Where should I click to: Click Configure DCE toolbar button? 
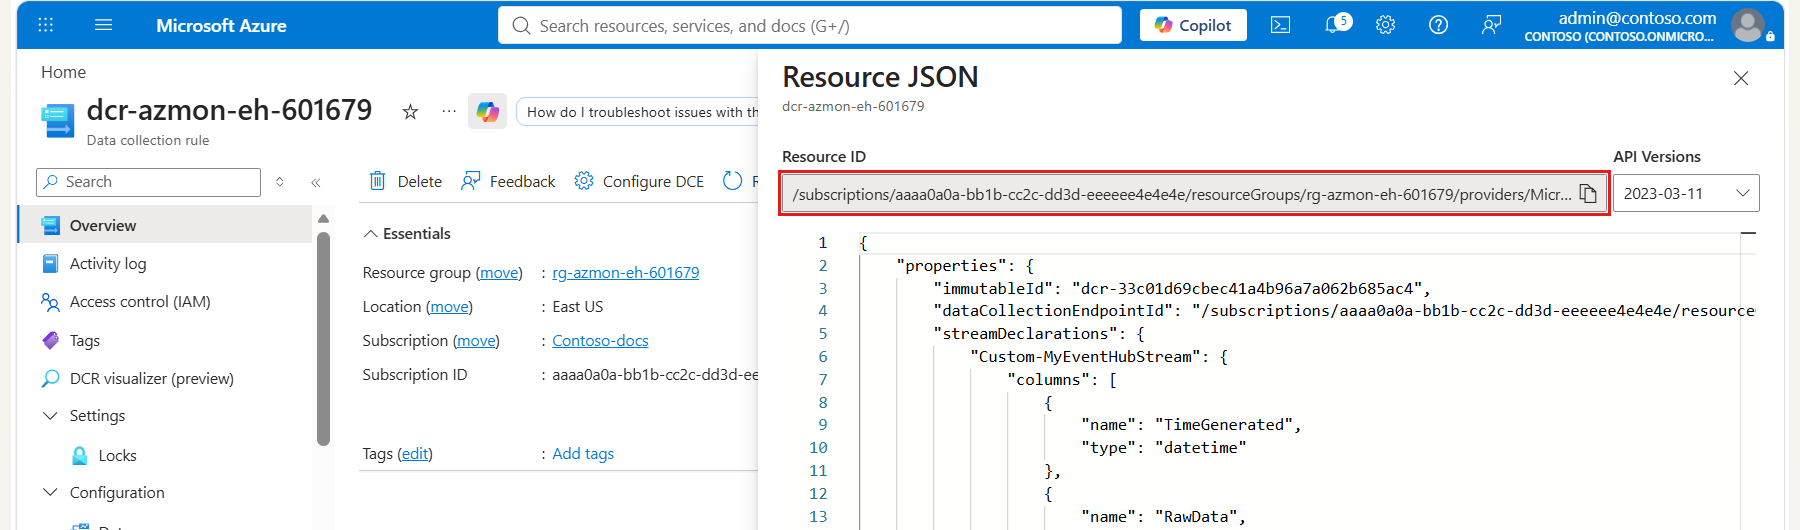point(639,181)
